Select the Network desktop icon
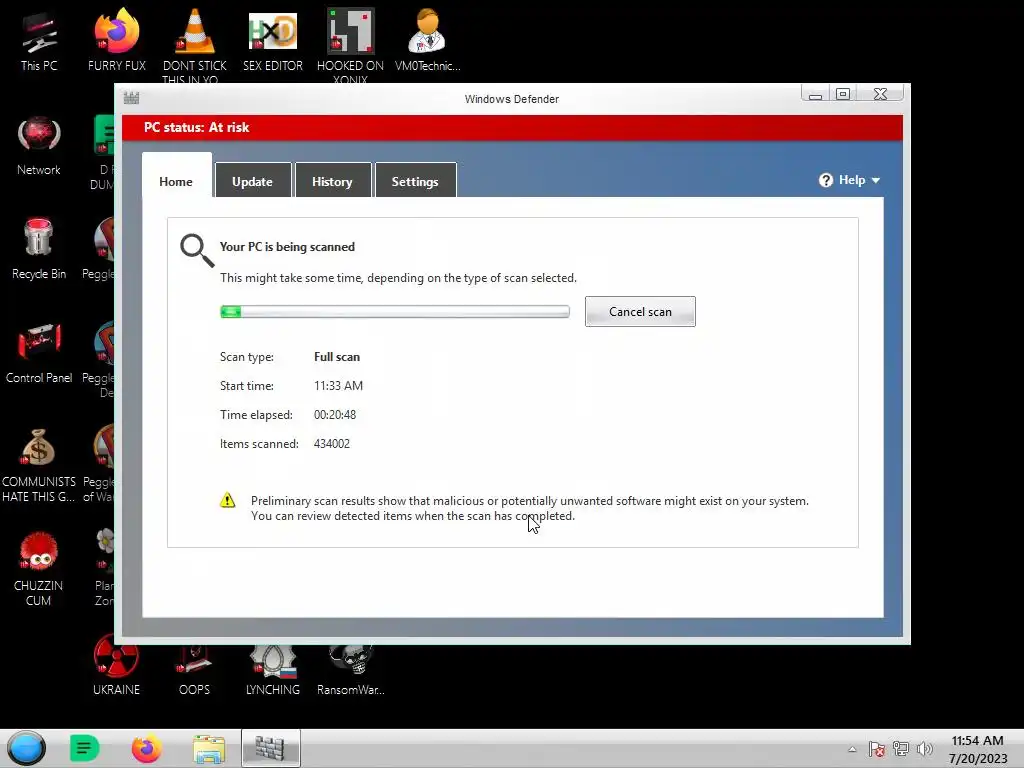Image resolution: width=1024 pixels, height=768 pixels. (x=39, y=146)
